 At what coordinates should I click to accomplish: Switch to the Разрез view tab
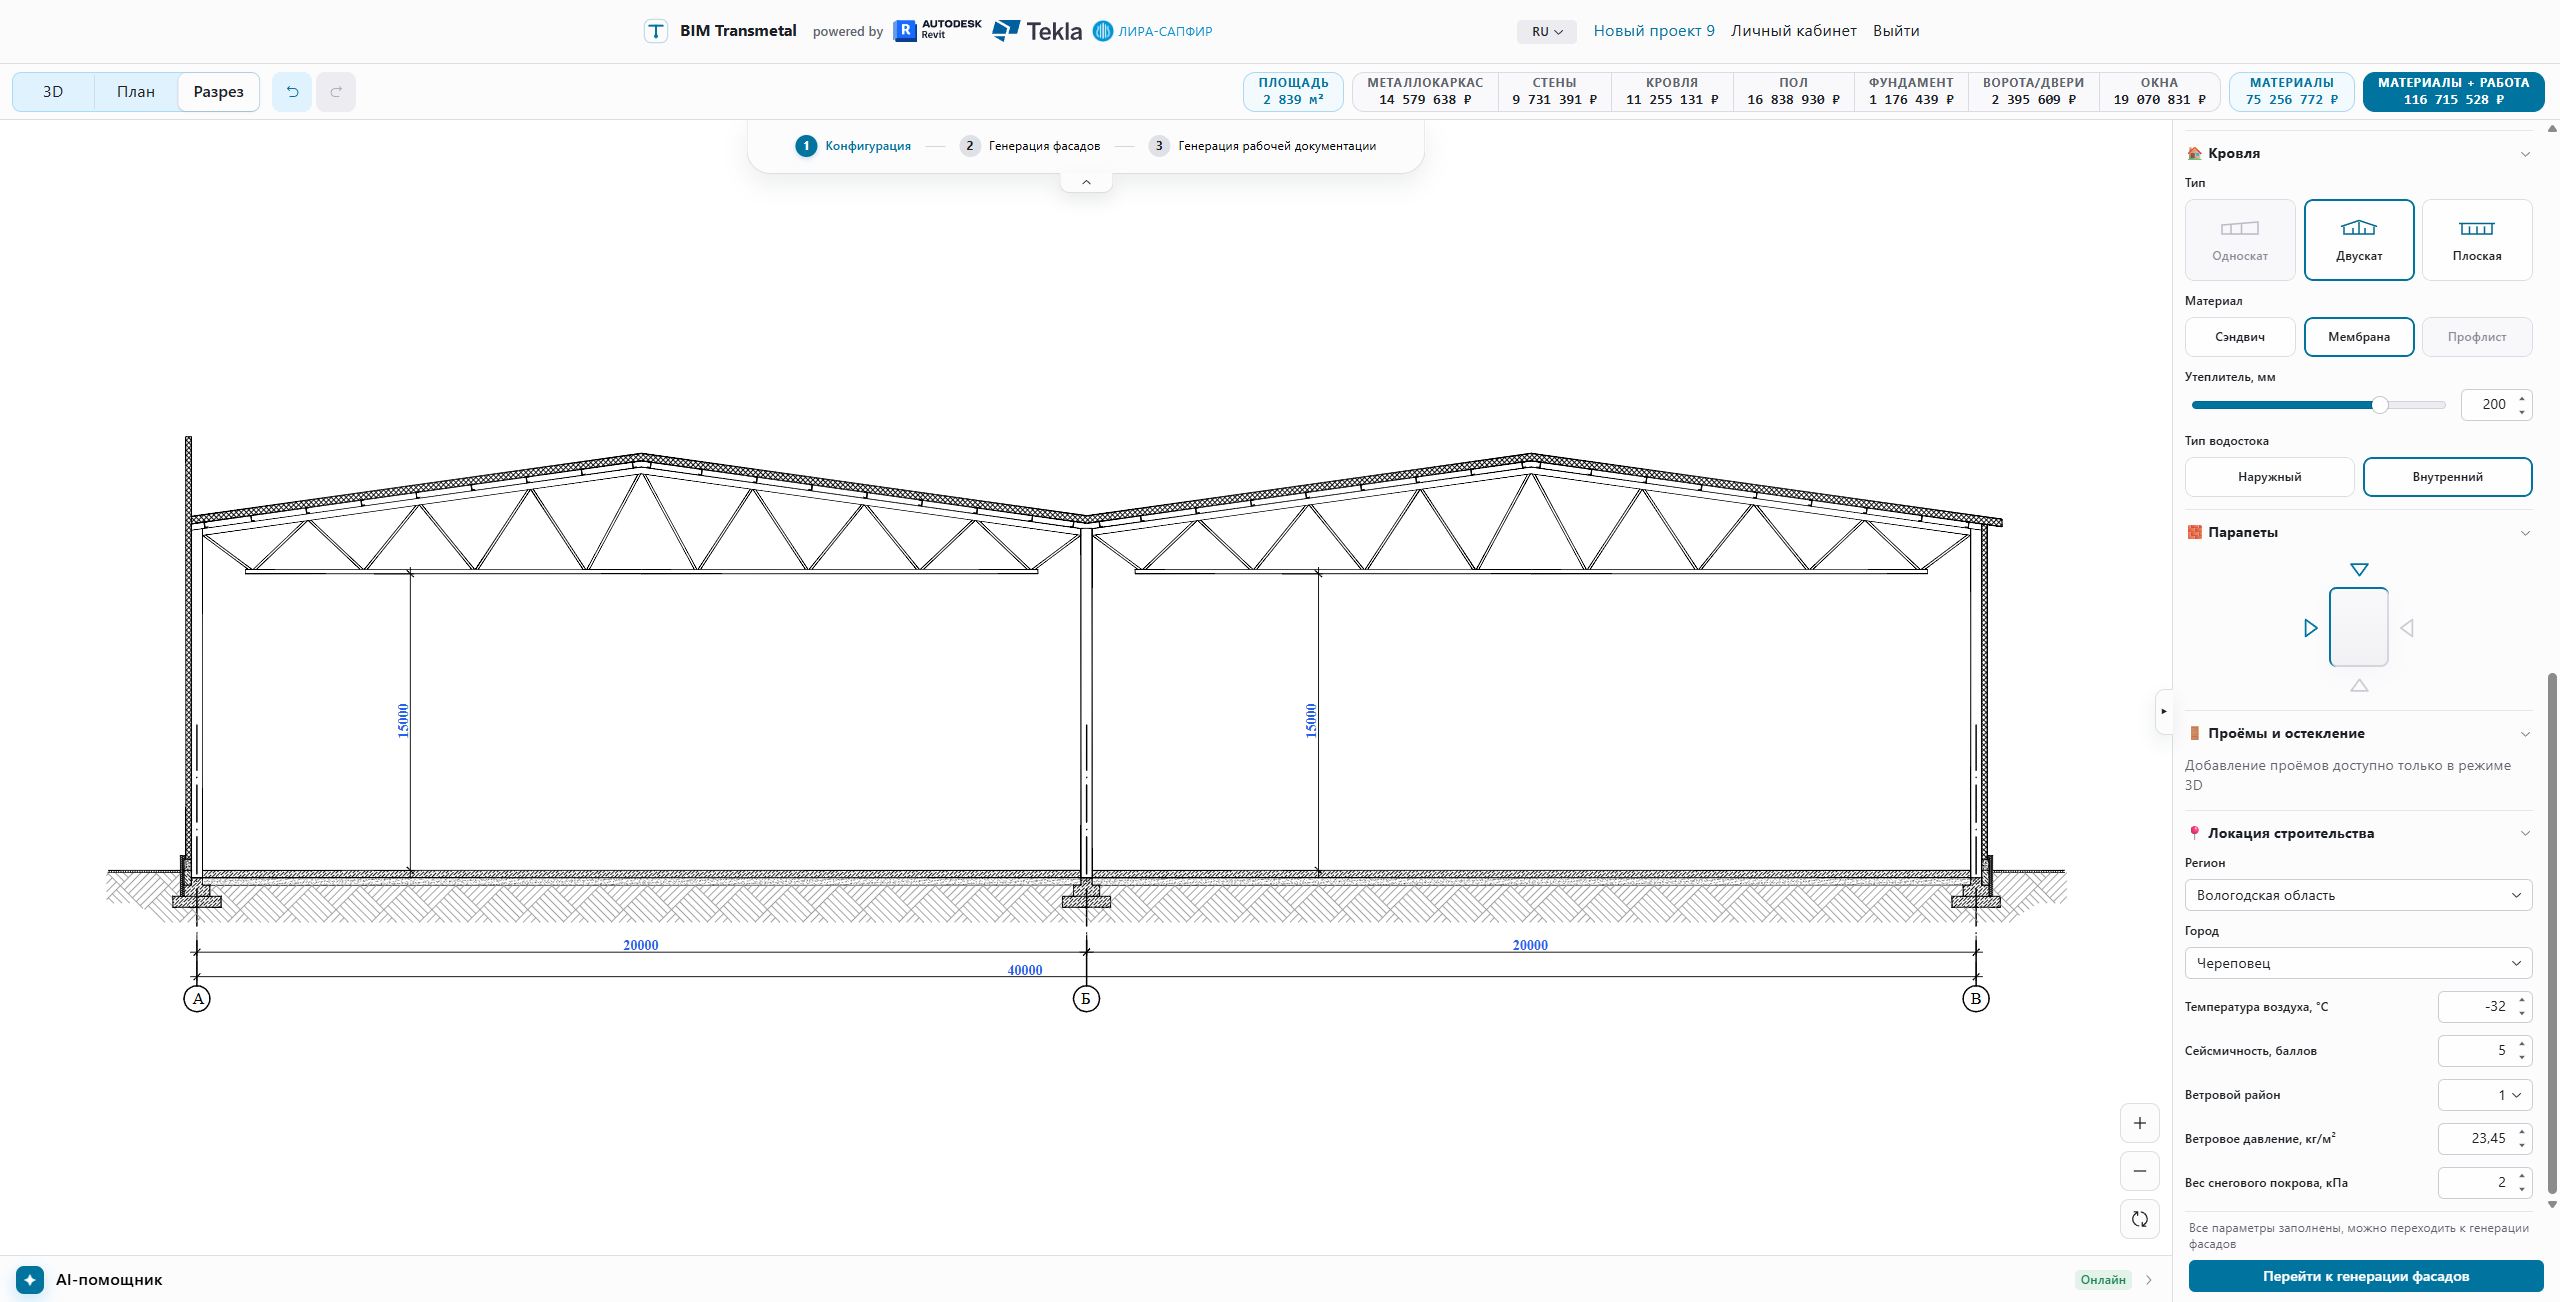pyautogui.click(x=219, y=92)
